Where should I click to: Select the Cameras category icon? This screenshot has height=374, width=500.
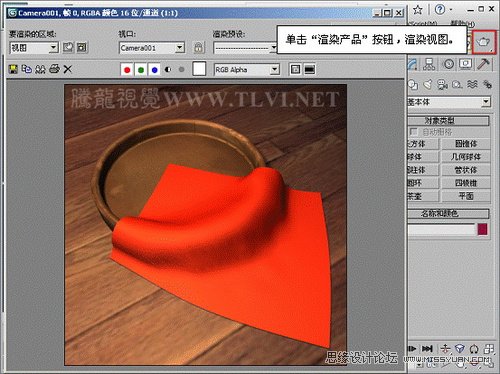click(x=443, y=85)
